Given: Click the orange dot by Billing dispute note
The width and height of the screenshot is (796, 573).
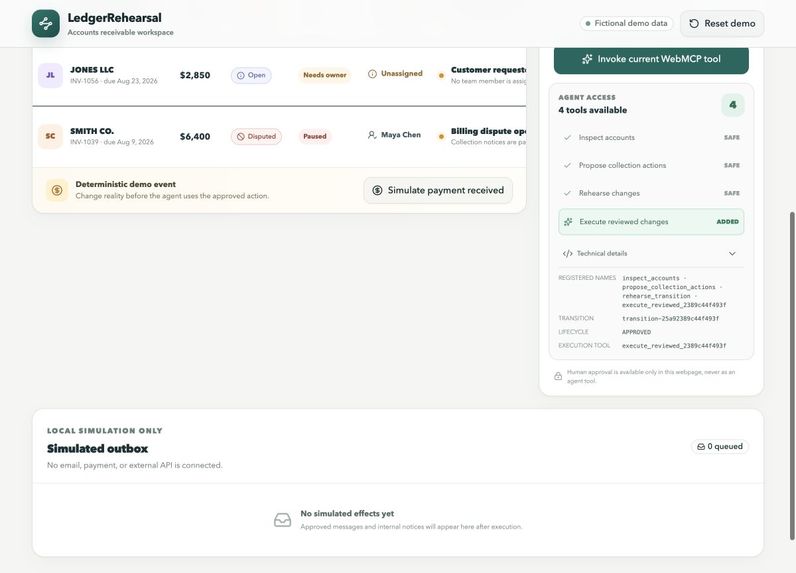Looking at the screenshot, I should [441, 137].
